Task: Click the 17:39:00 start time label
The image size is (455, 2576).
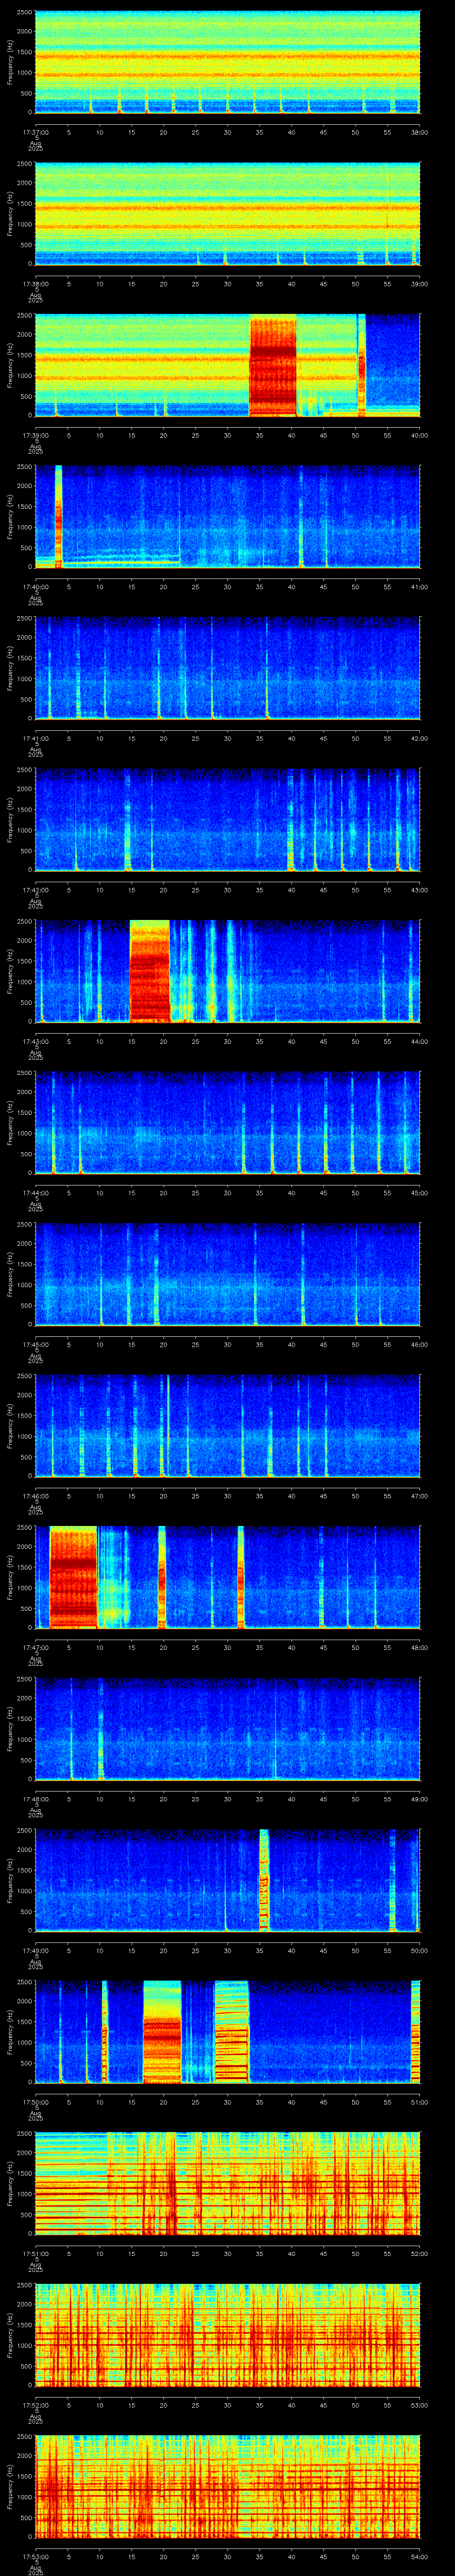Action: [x=35, y=435]
